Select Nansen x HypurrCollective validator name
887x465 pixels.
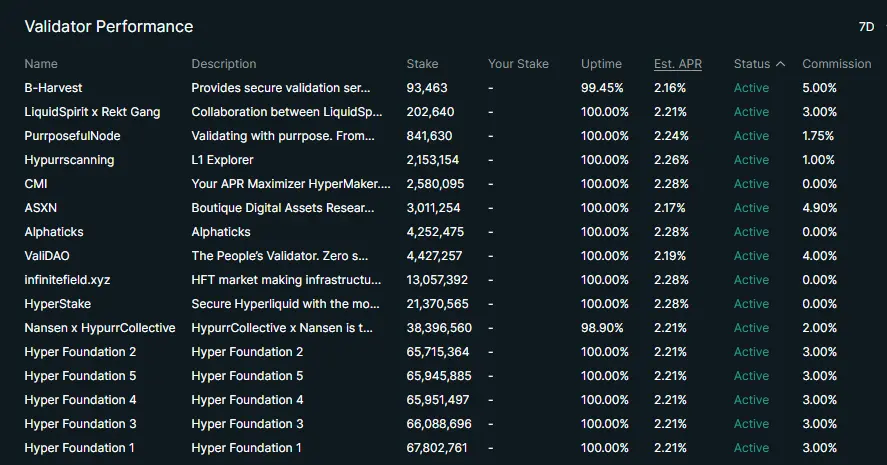[100, 328]
